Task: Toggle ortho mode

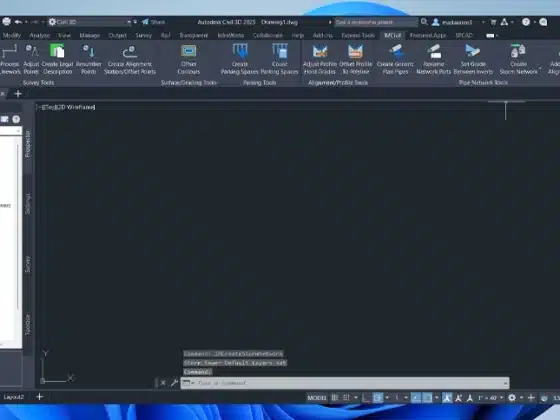Action: pos(366,398)
